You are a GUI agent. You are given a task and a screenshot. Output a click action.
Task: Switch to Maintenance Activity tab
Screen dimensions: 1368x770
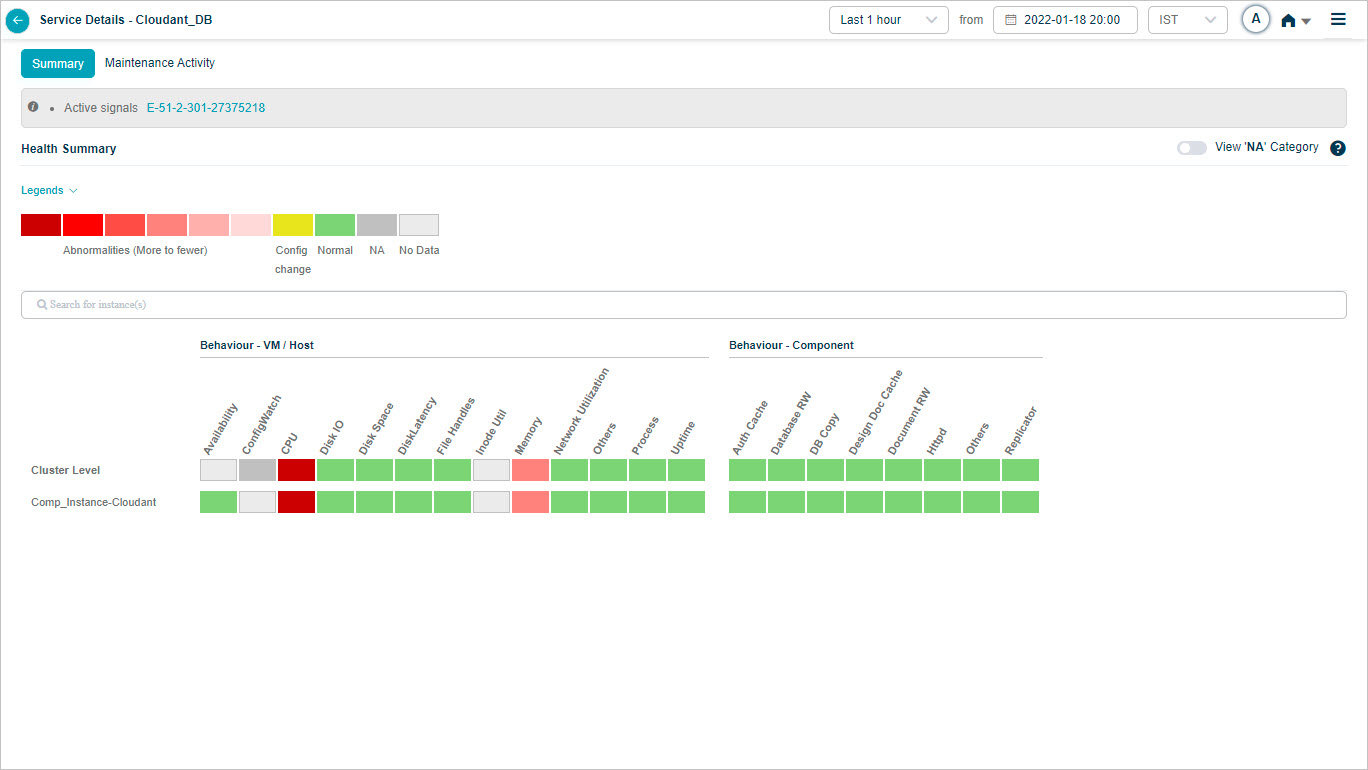click(x=160, y=63)
